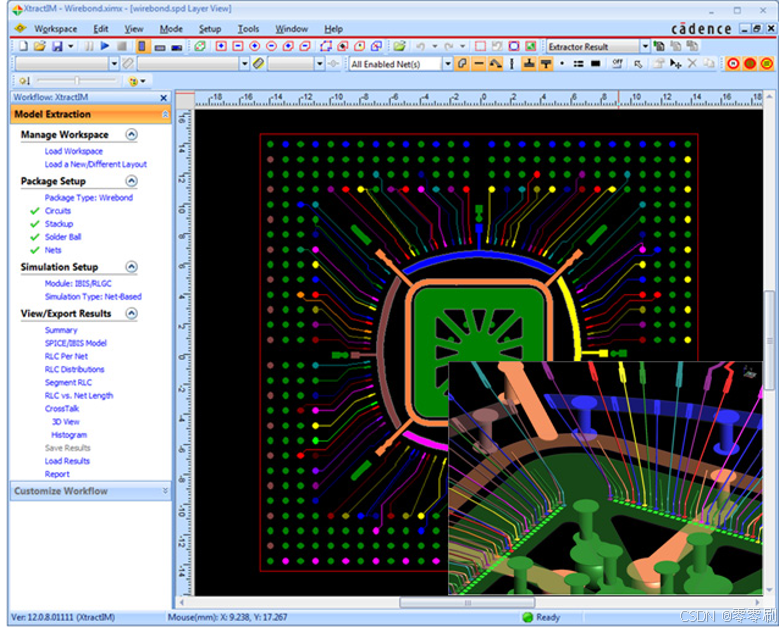Toggle the portrait layer view button
Image resolution: width=784 pixels, height=630 pixels.
(142, 46)
